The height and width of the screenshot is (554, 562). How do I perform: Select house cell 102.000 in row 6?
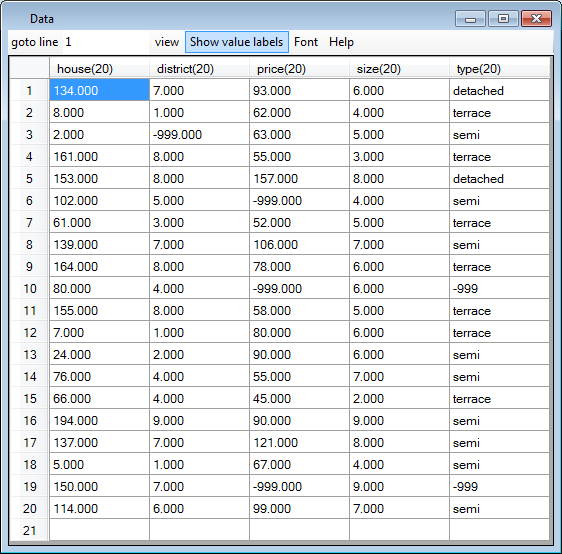click(99, 200)
